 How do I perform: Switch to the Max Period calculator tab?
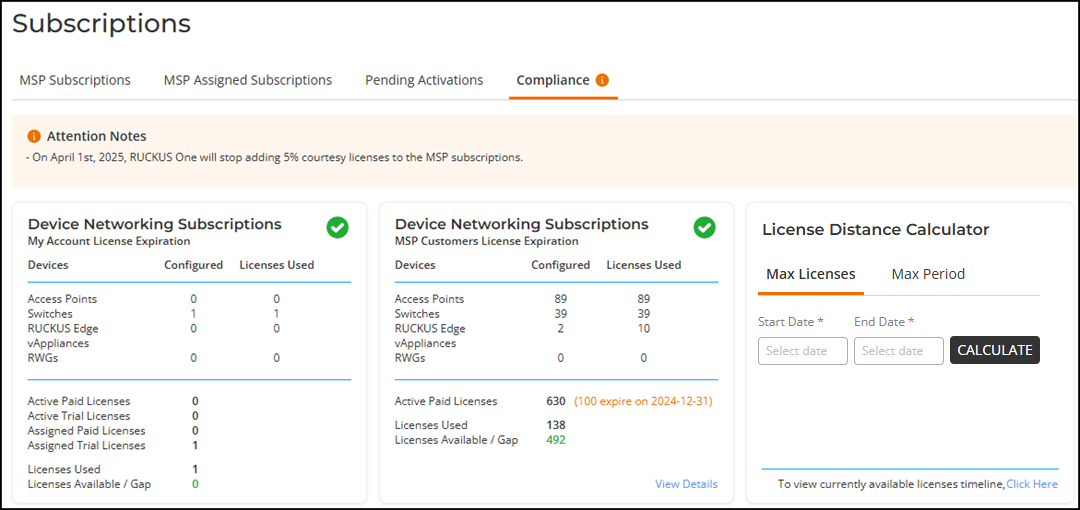tap(927, 274)
